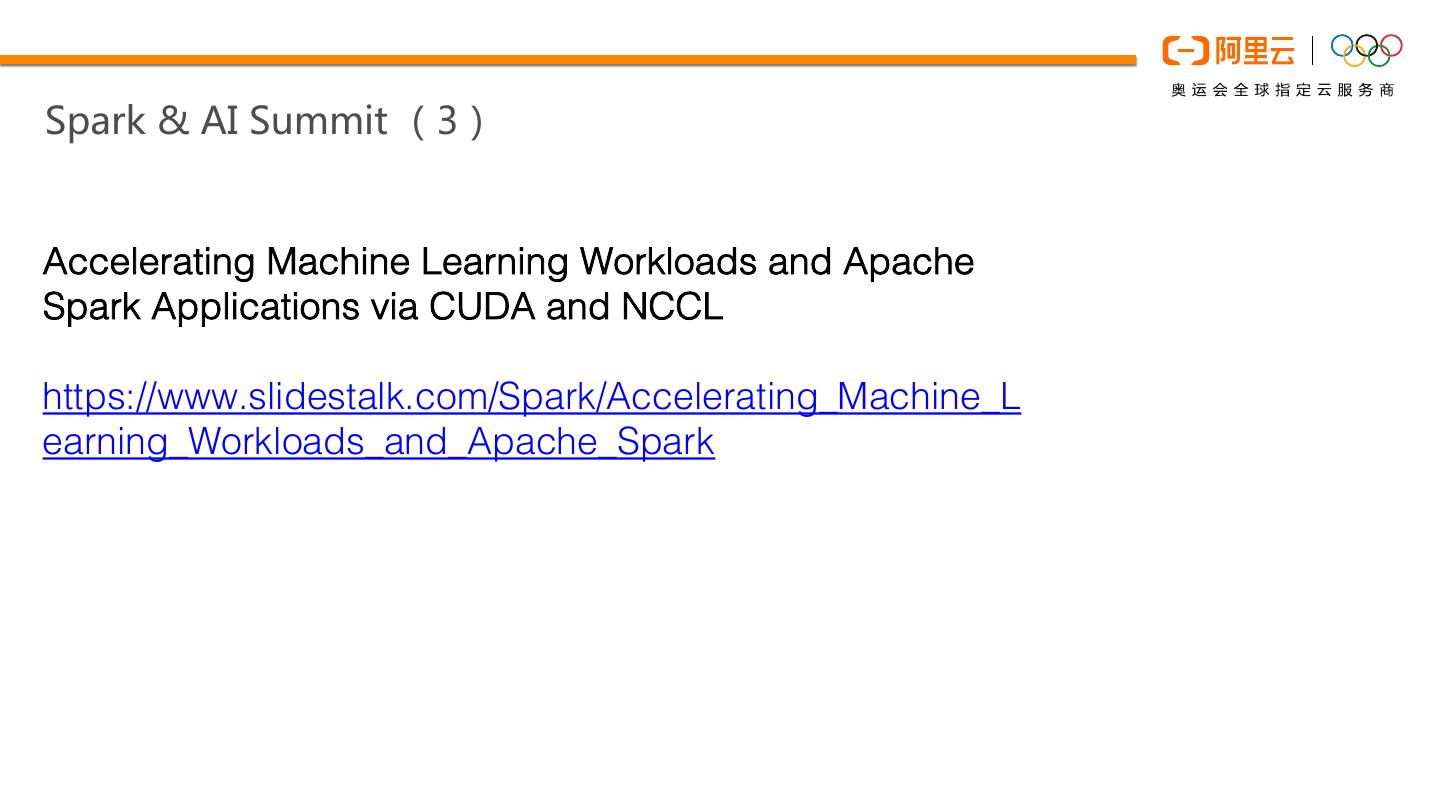Click the word Spark starting the heading's second line
The height and width of the screenshot is (810, 1440).
(91, 306)
